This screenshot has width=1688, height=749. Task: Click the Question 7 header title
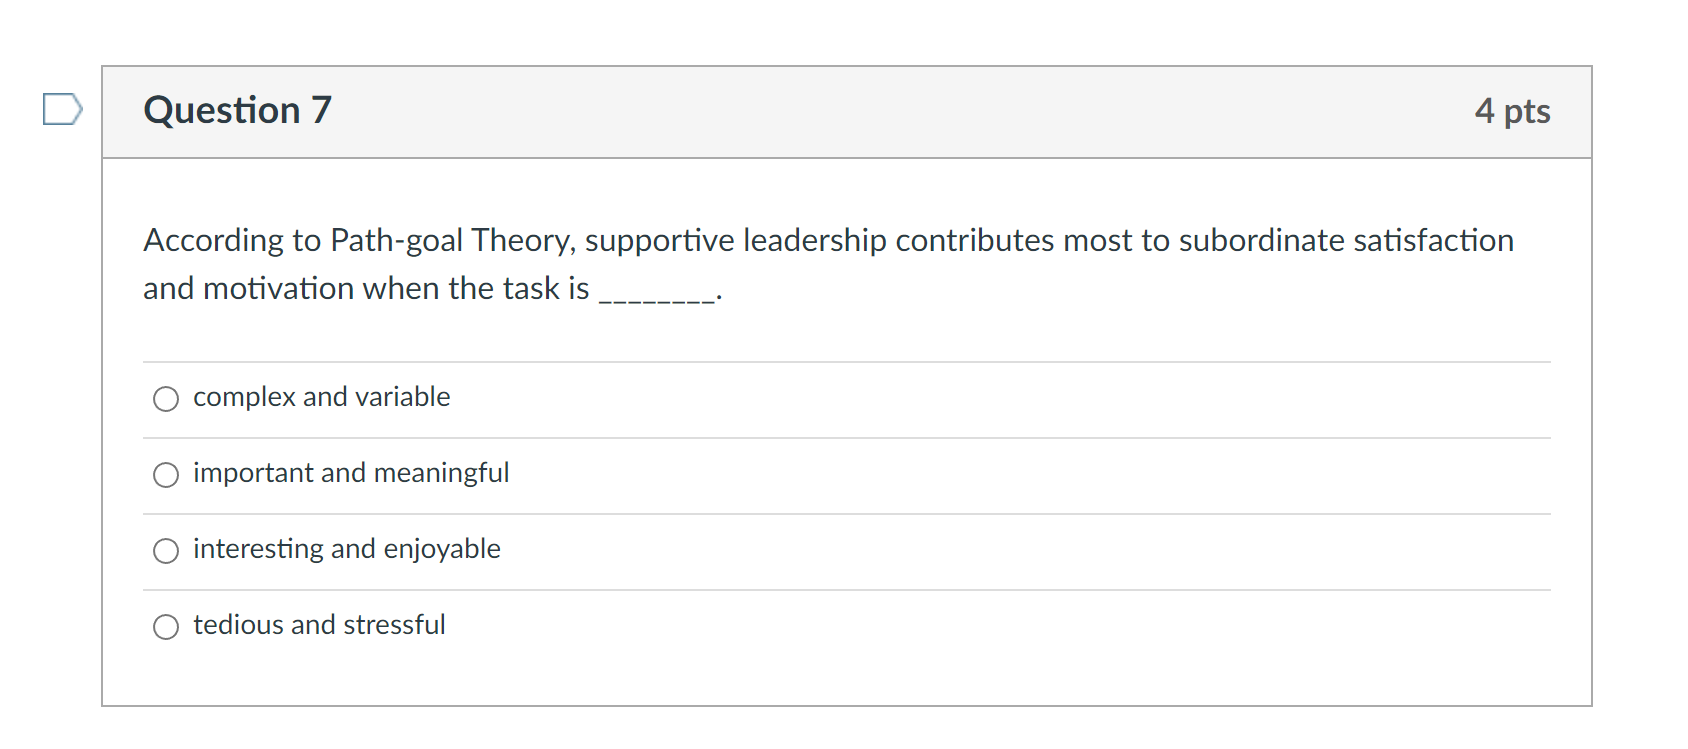pyautogui.click(x=236, y=110)
